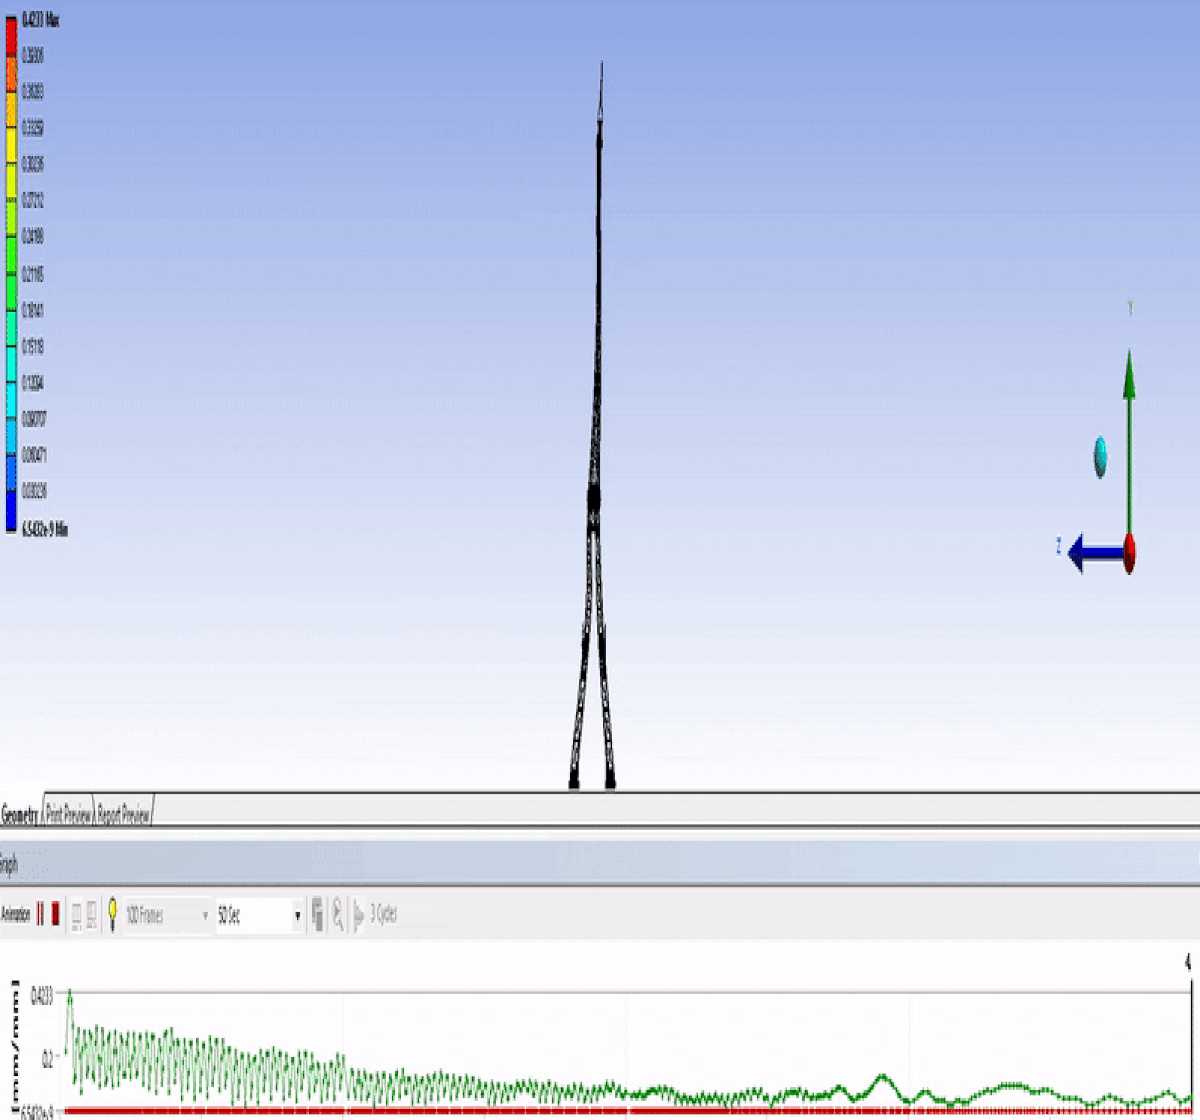
Task: Open the Report Preview tab
Action: (124, 815)
